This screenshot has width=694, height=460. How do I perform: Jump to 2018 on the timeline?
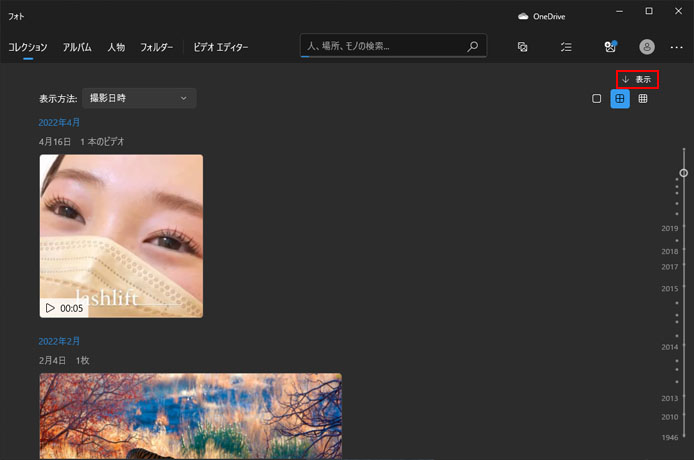pyautogui.click(x=670, y=251)
